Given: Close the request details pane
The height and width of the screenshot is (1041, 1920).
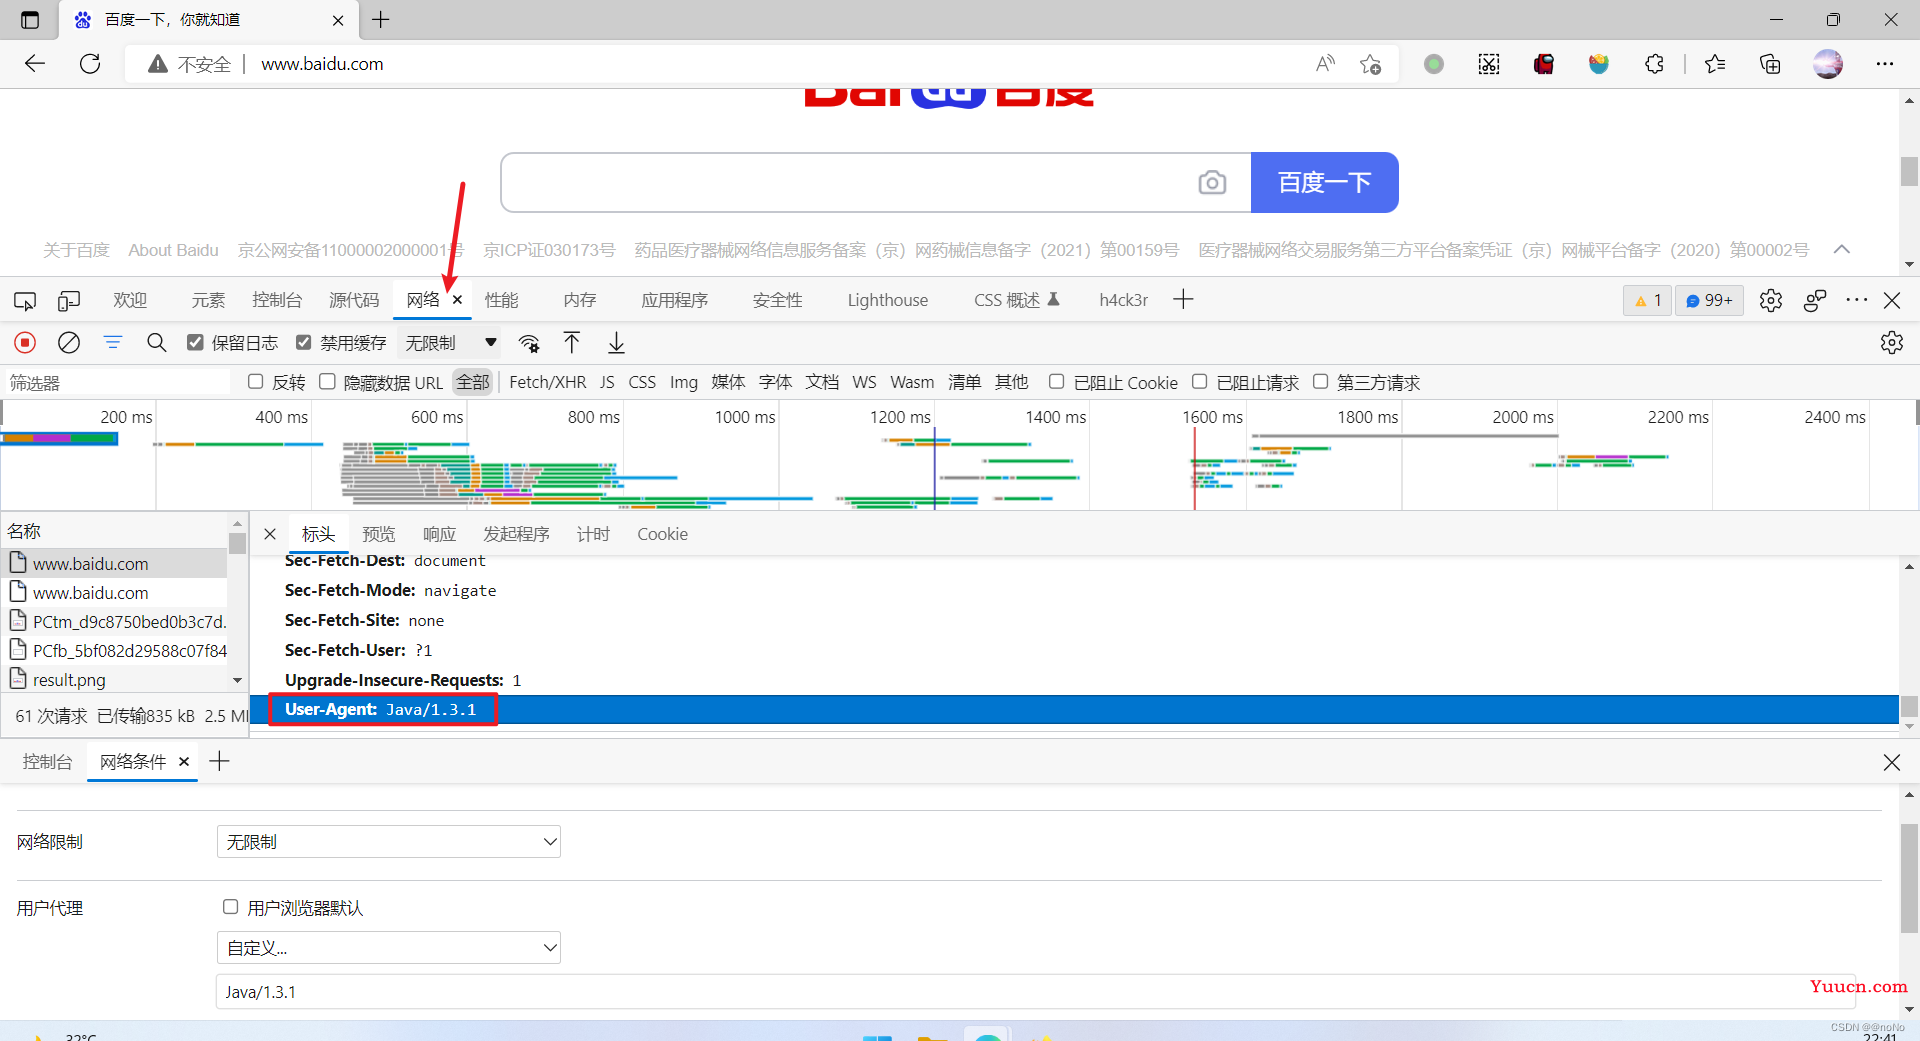Looking at the screenshot, I should click(270, 534).
